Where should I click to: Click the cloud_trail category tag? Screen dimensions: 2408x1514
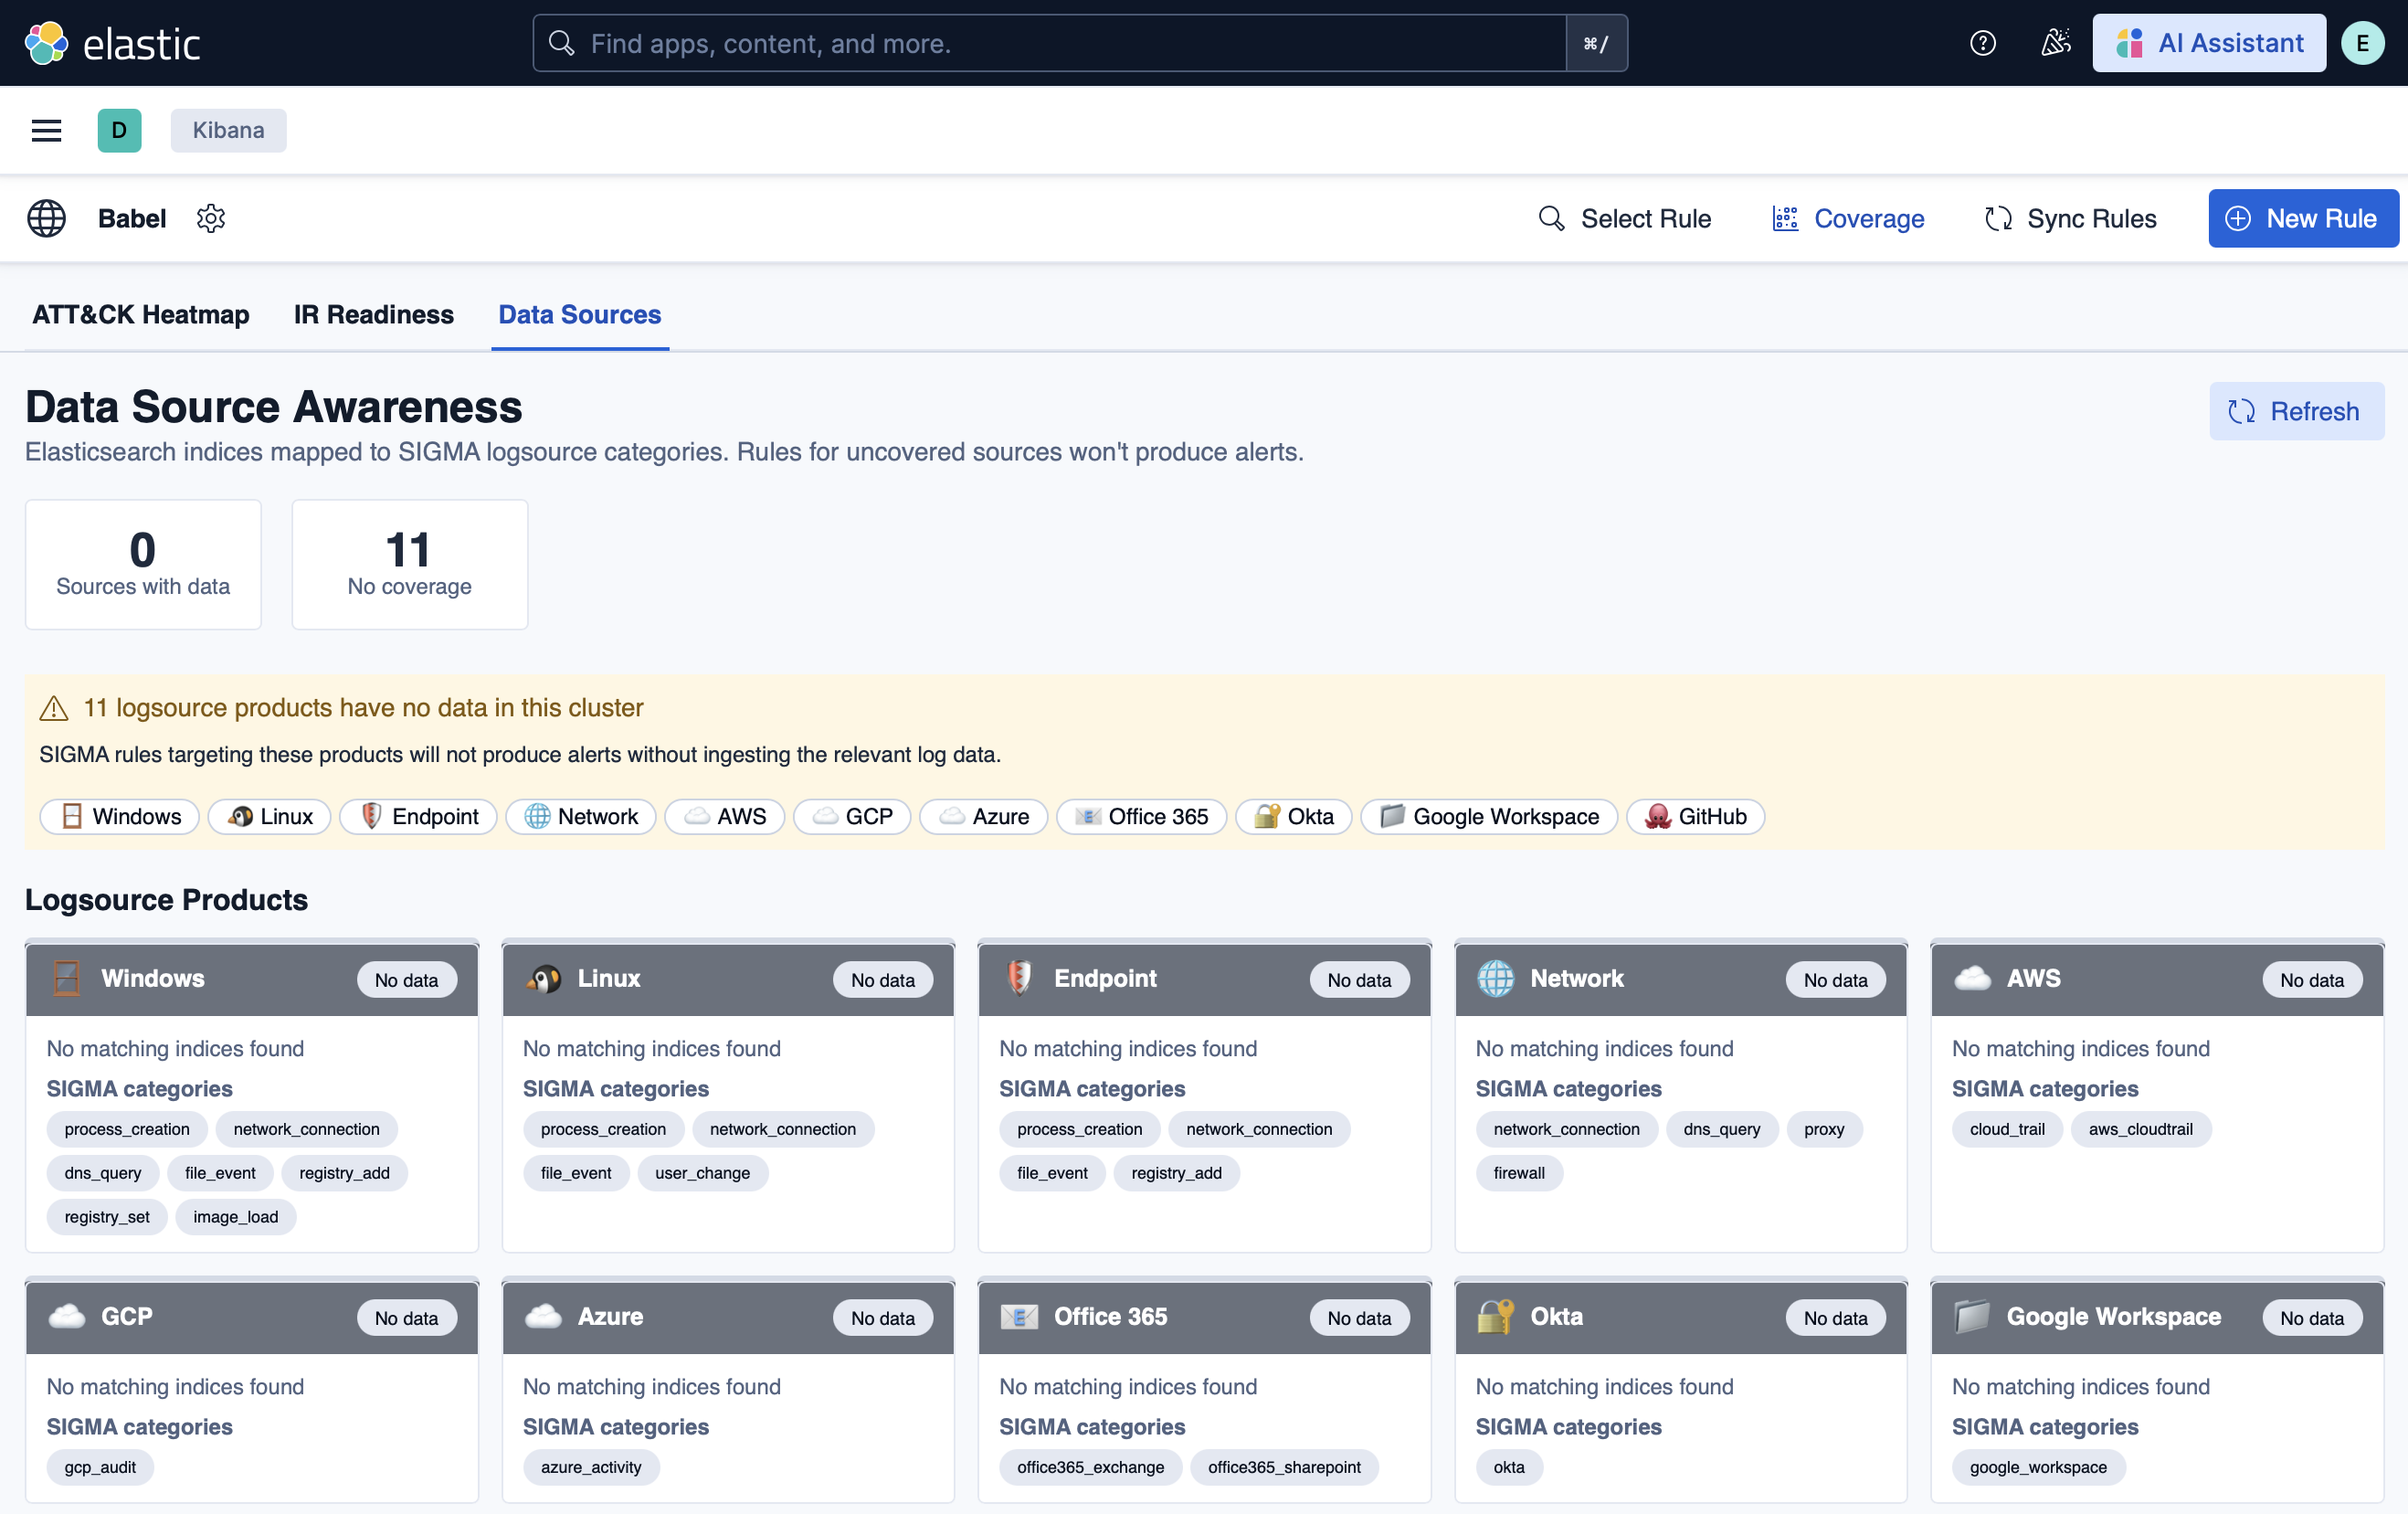(x=2007, y=1128)
